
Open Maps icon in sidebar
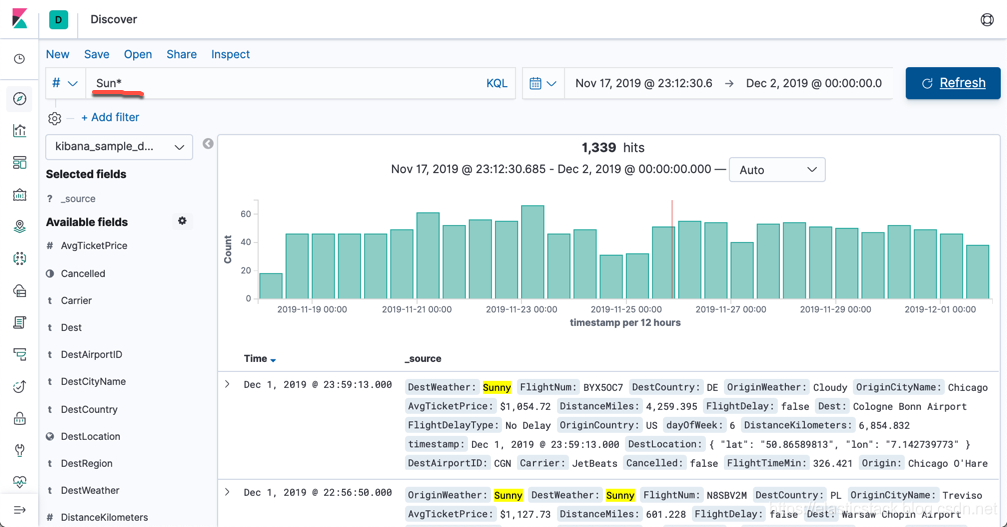click(20, 227)
